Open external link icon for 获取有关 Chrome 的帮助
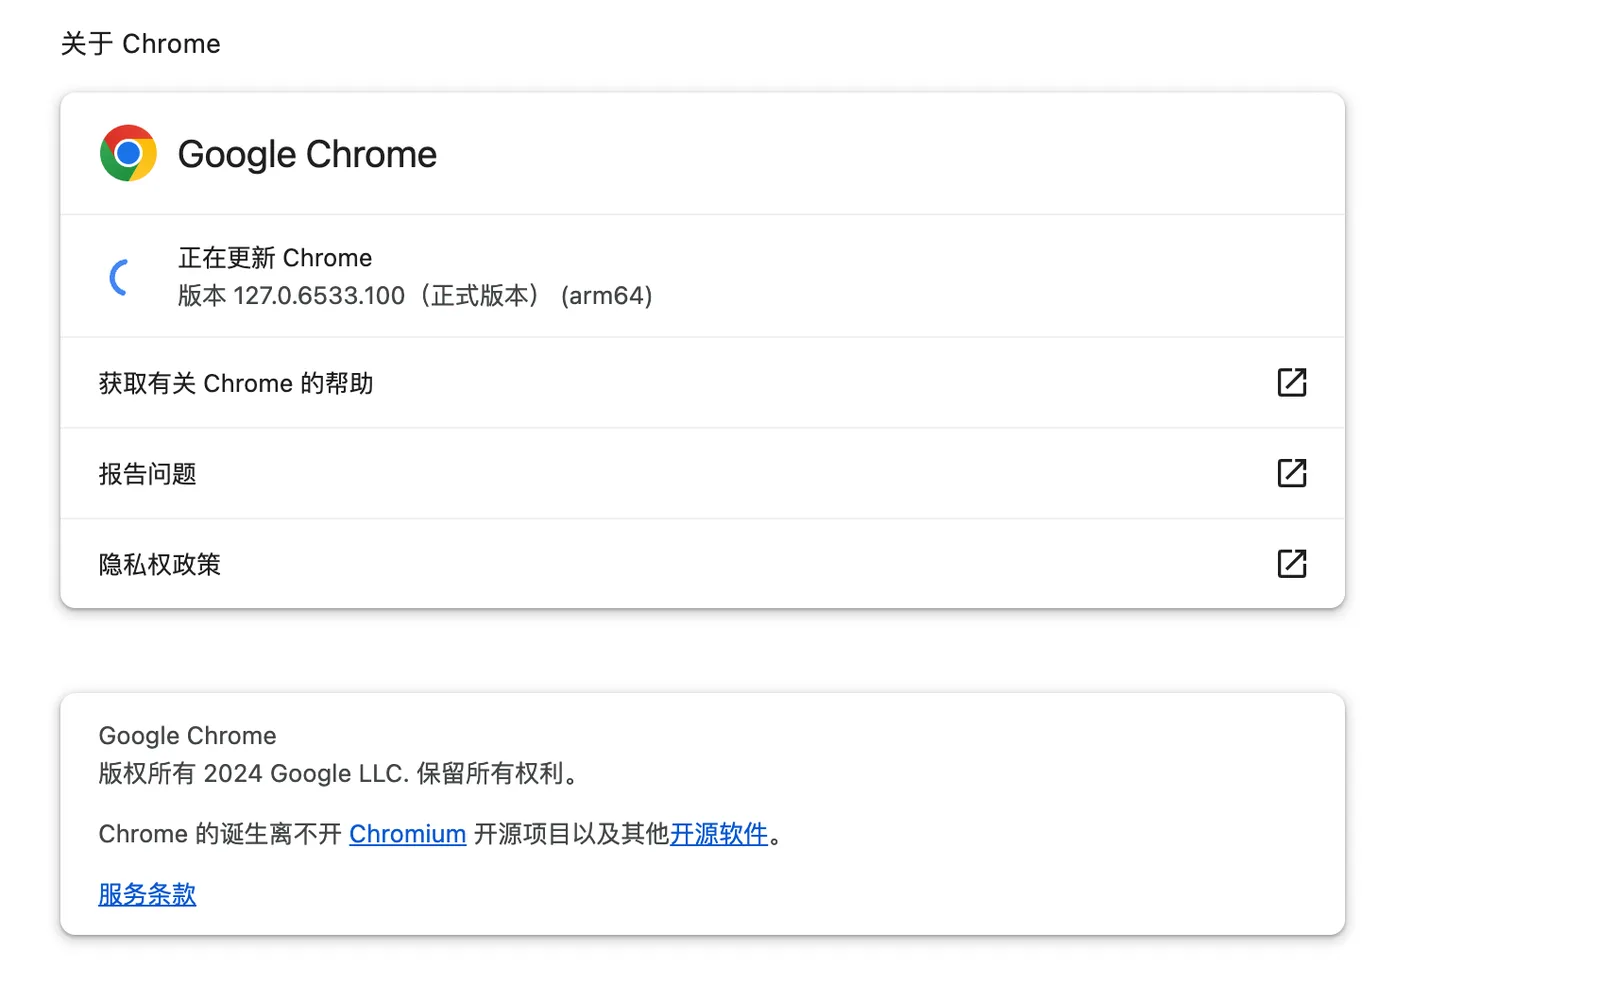This screenshot has height=984, width=1600. click(1292, 382)
